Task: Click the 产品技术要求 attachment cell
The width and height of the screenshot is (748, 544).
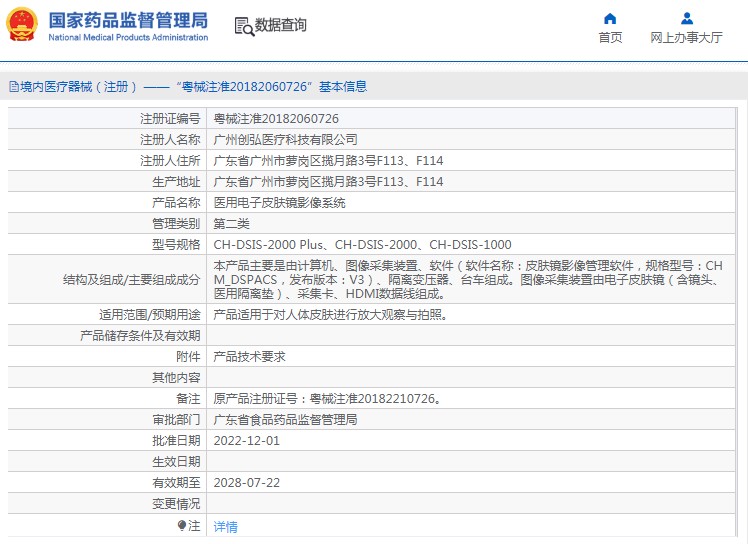Action: pyautogui.click(x=249, y=357)
